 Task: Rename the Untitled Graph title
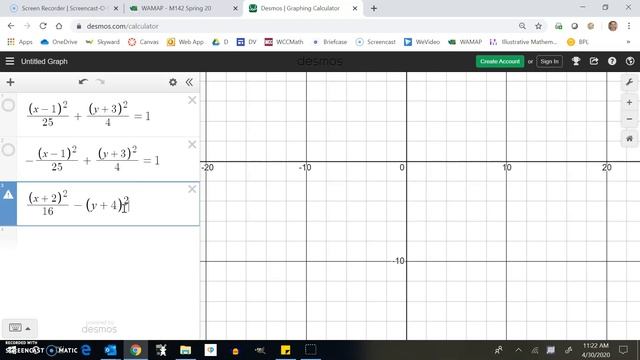pos(44,61)
